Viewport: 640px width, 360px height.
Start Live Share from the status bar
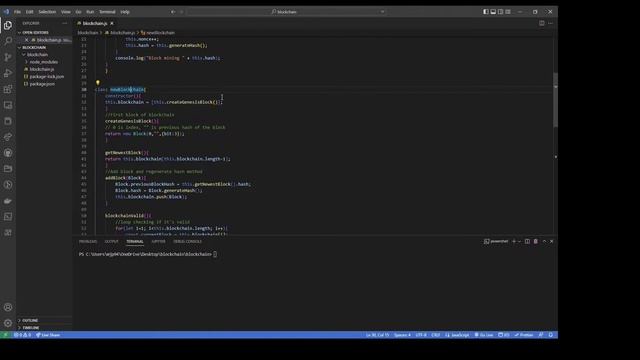48,335
